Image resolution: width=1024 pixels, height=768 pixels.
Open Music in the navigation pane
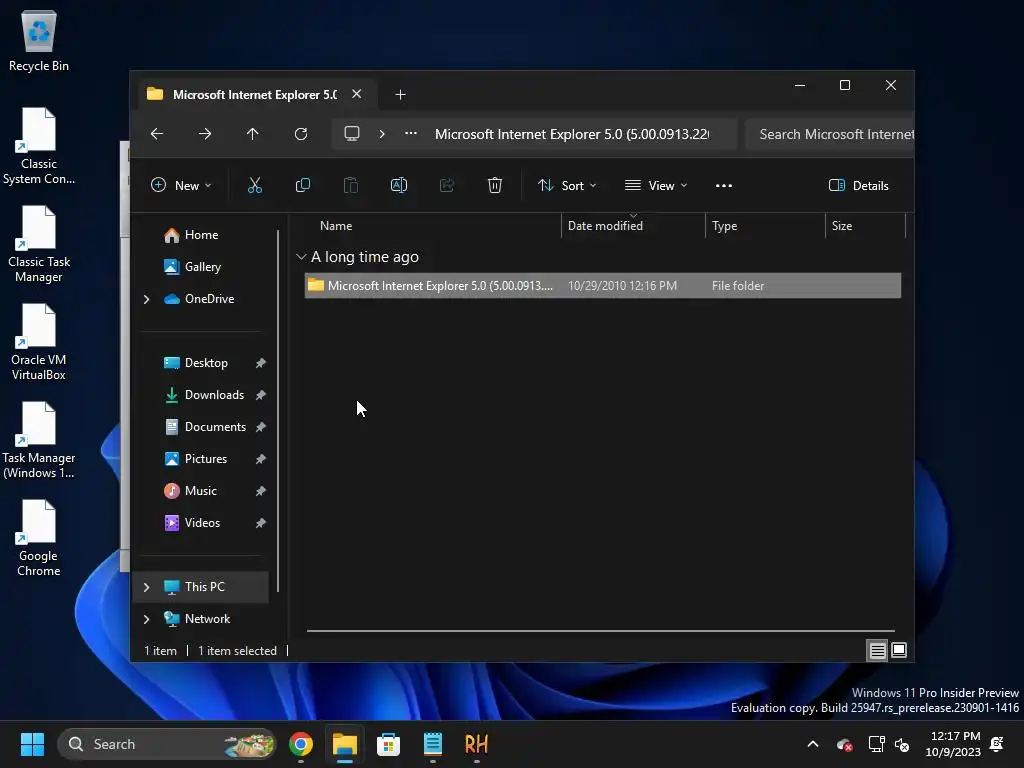pyautogui.click(x=200, y=491)
